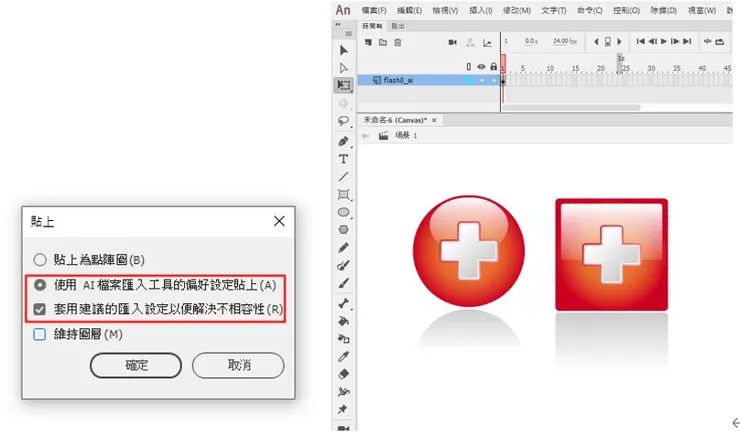
Task: Select the Line tool
Action: point(344,177)
